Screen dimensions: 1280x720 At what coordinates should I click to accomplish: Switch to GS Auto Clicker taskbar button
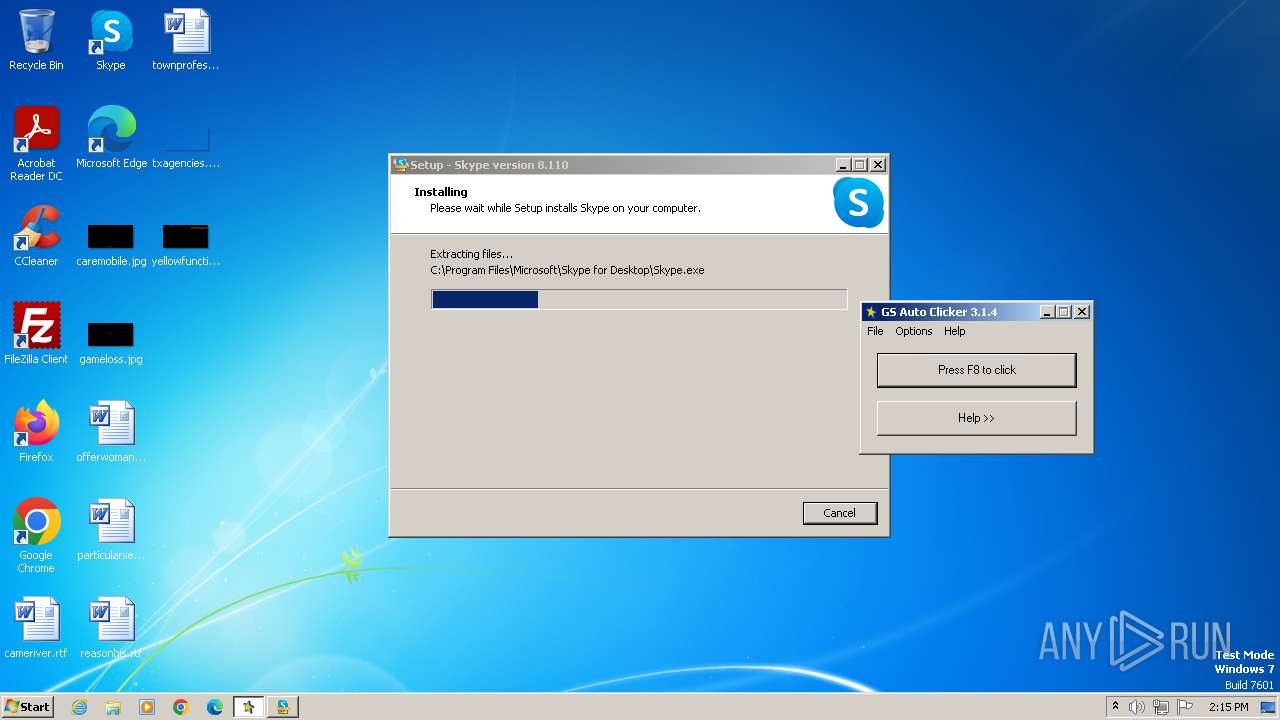(x=249, y=707)
